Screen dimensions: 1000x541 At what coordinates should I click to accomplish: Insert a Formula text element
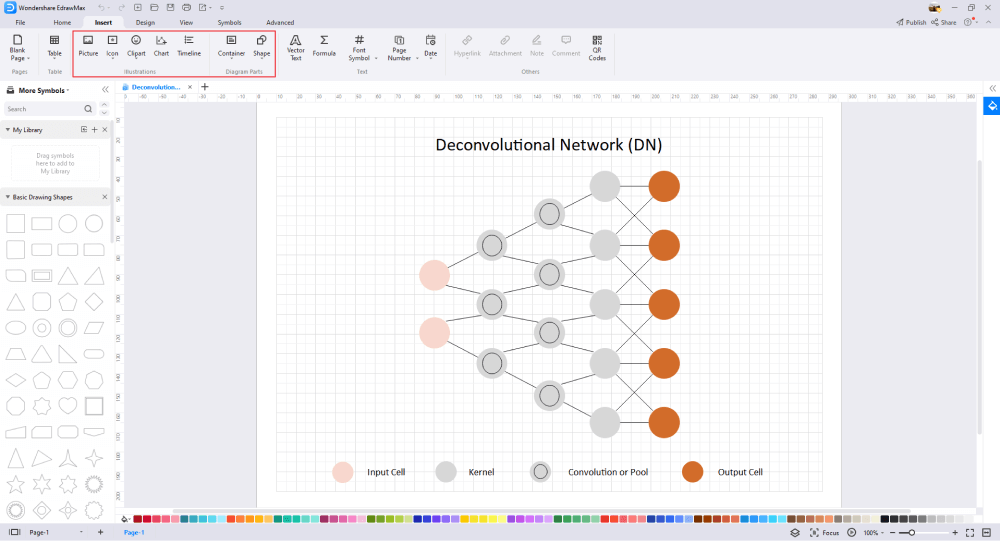[324, 46]
